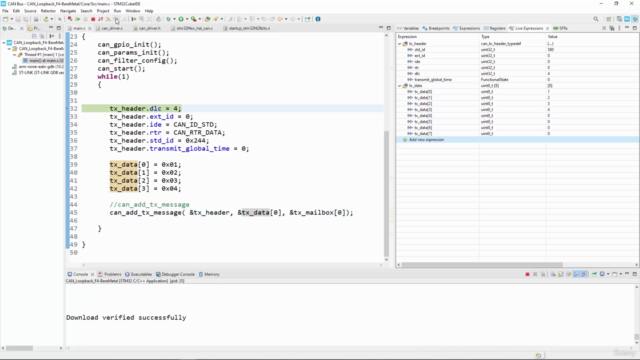Open the File menu
The image size is (640, 360).
tap(5, 11)
